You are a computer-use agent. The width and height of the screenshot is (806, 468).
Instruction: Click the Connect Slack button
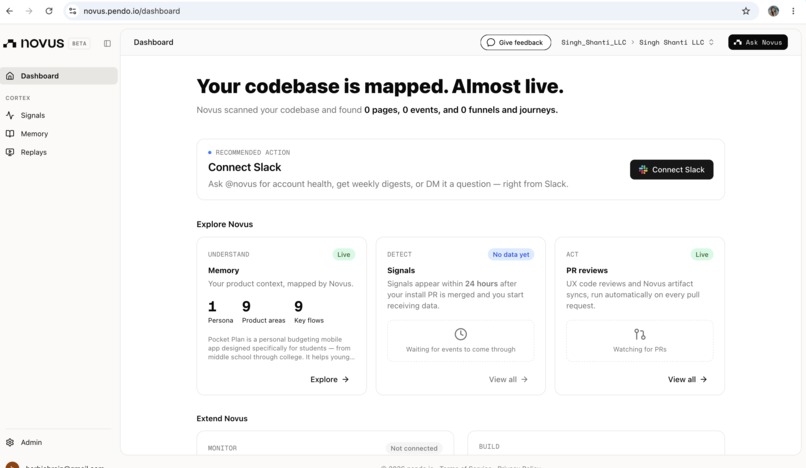tap(671, 170)
